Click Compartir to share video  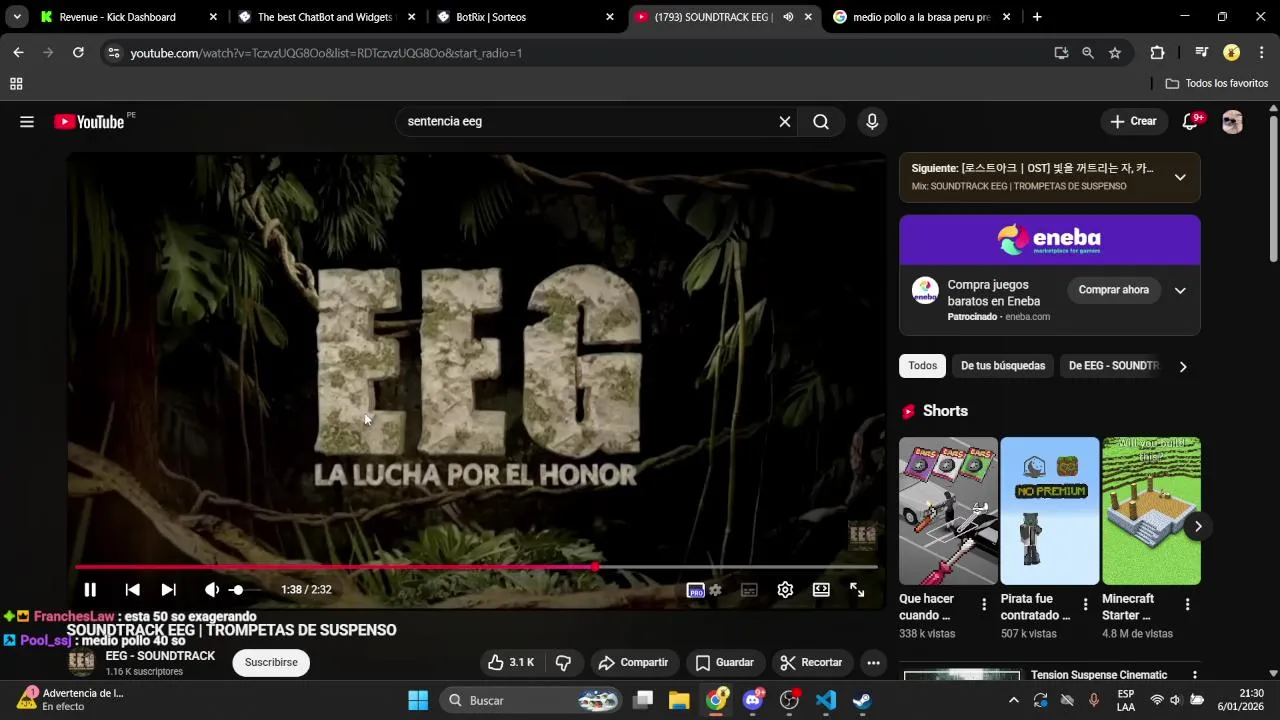click(633, 662)
